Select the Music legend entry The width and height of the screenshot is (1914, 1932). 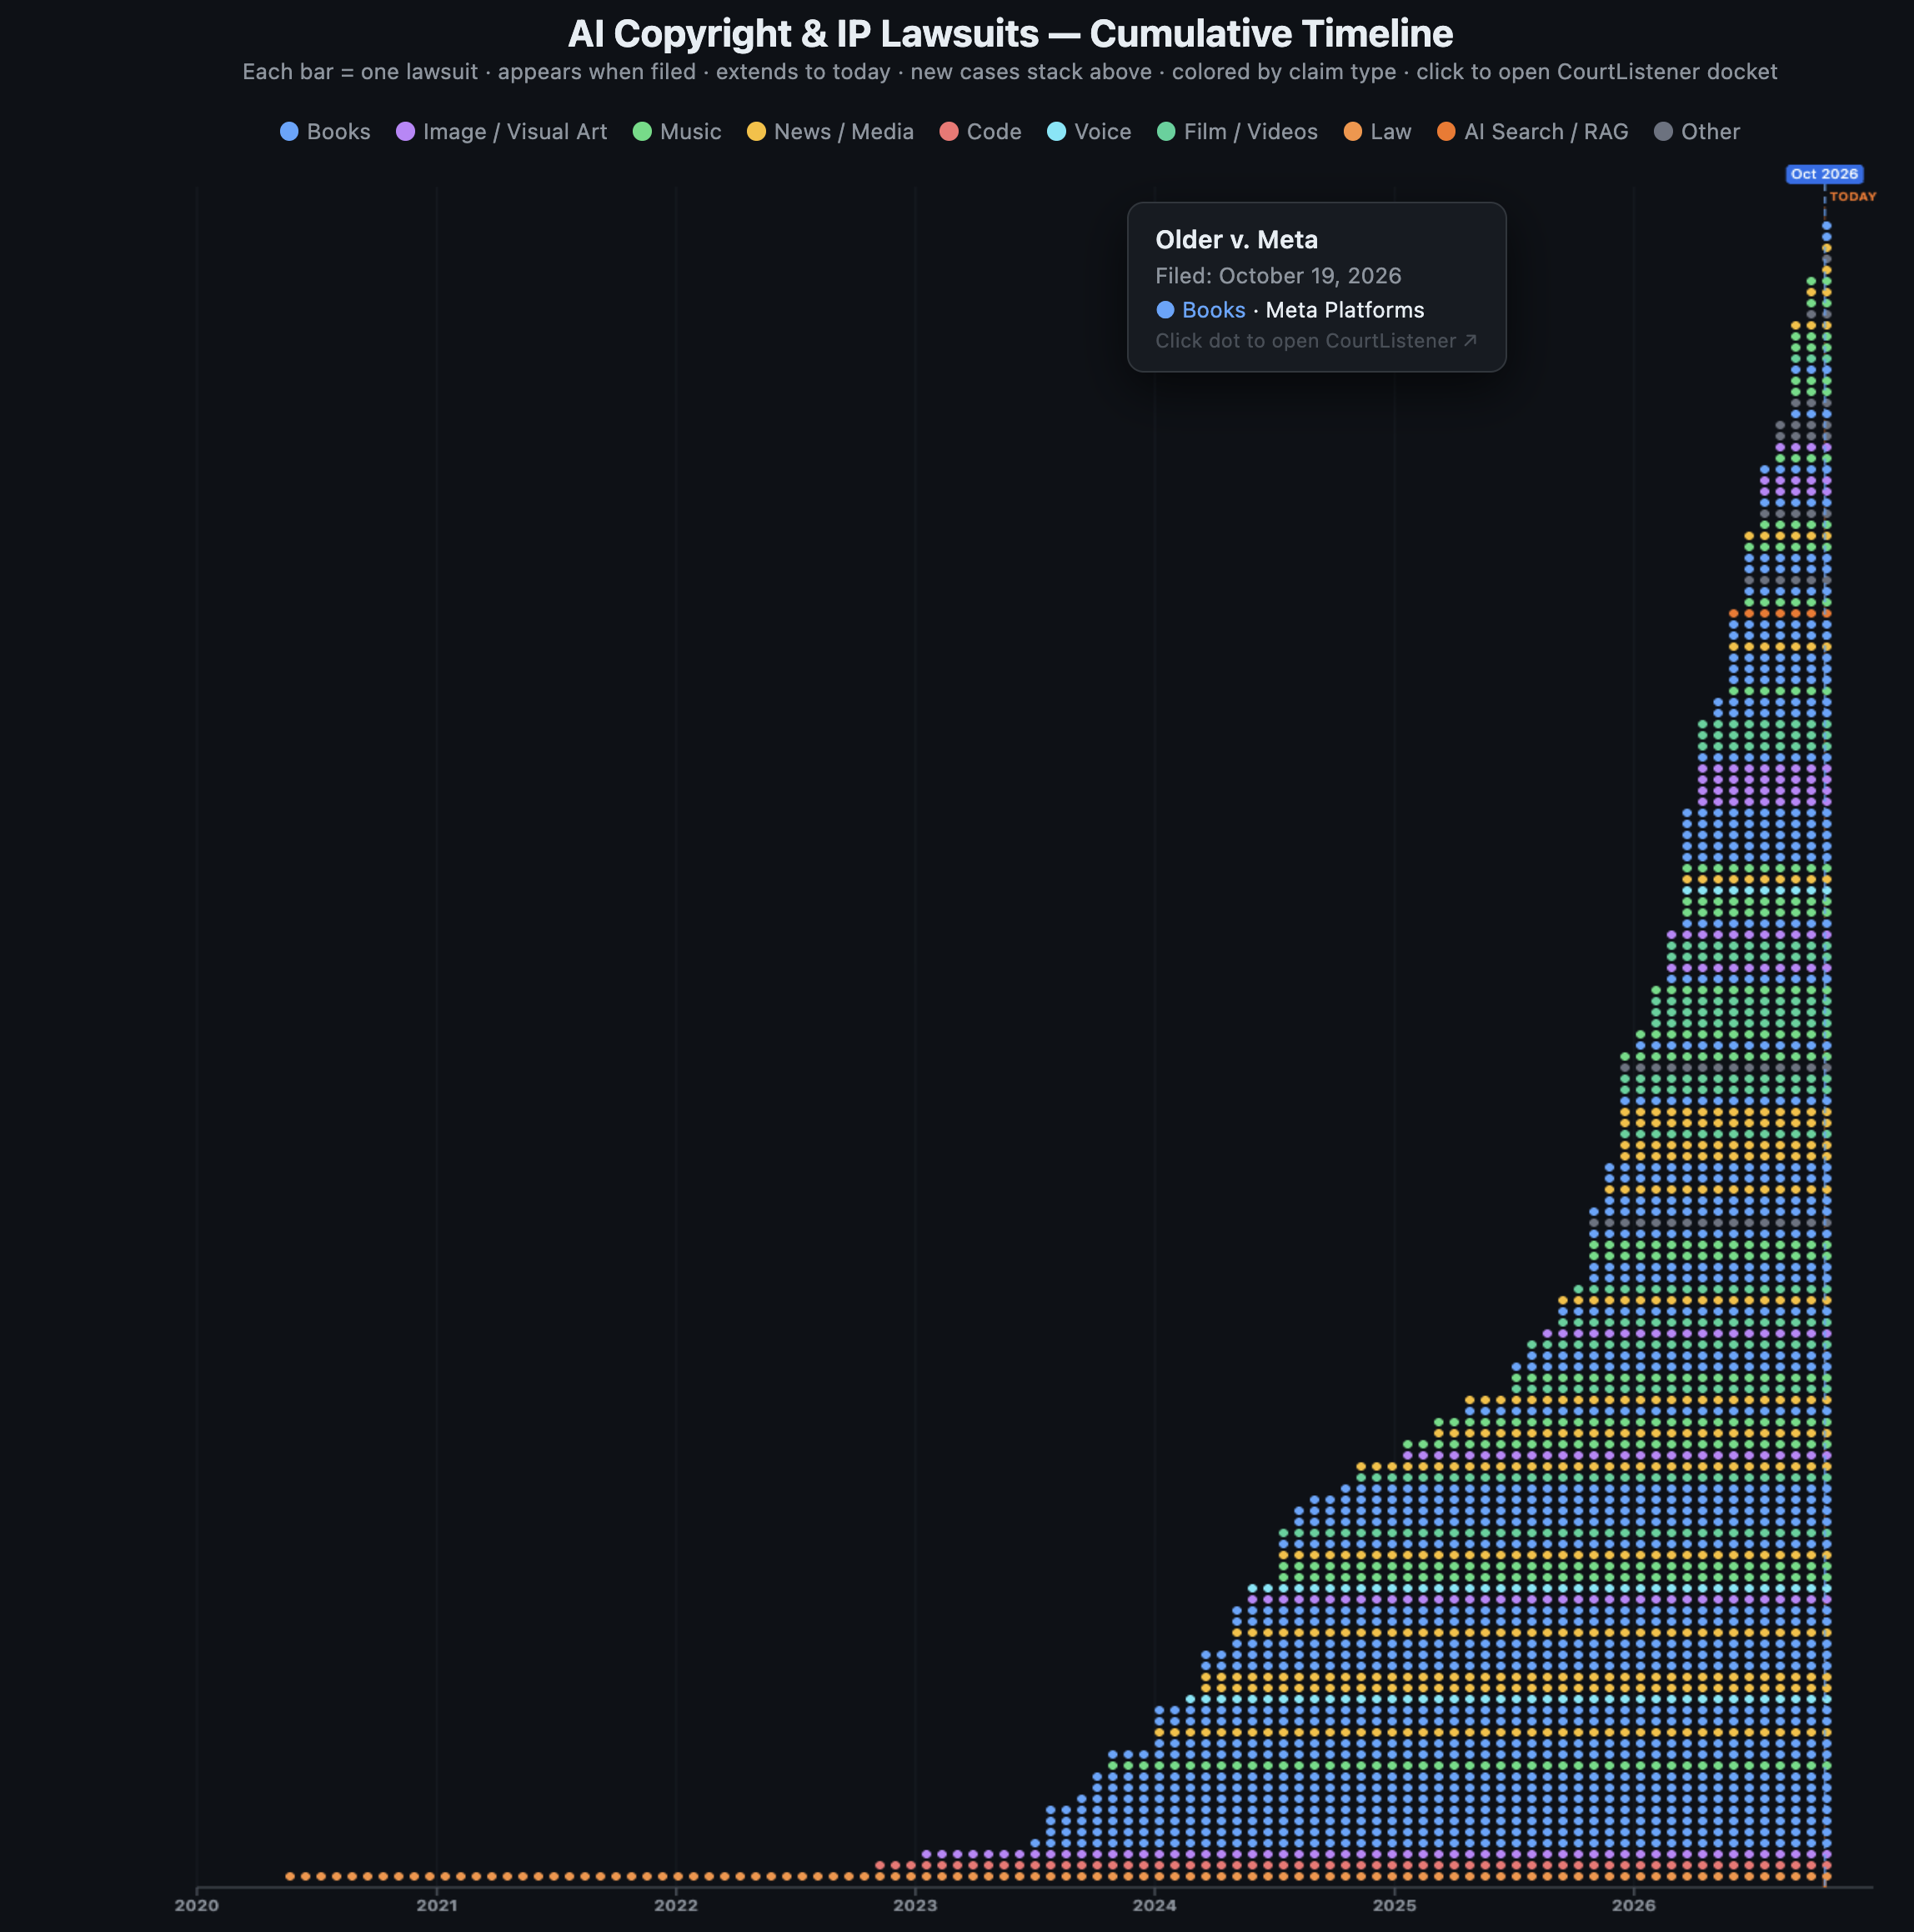pos(677,132)
